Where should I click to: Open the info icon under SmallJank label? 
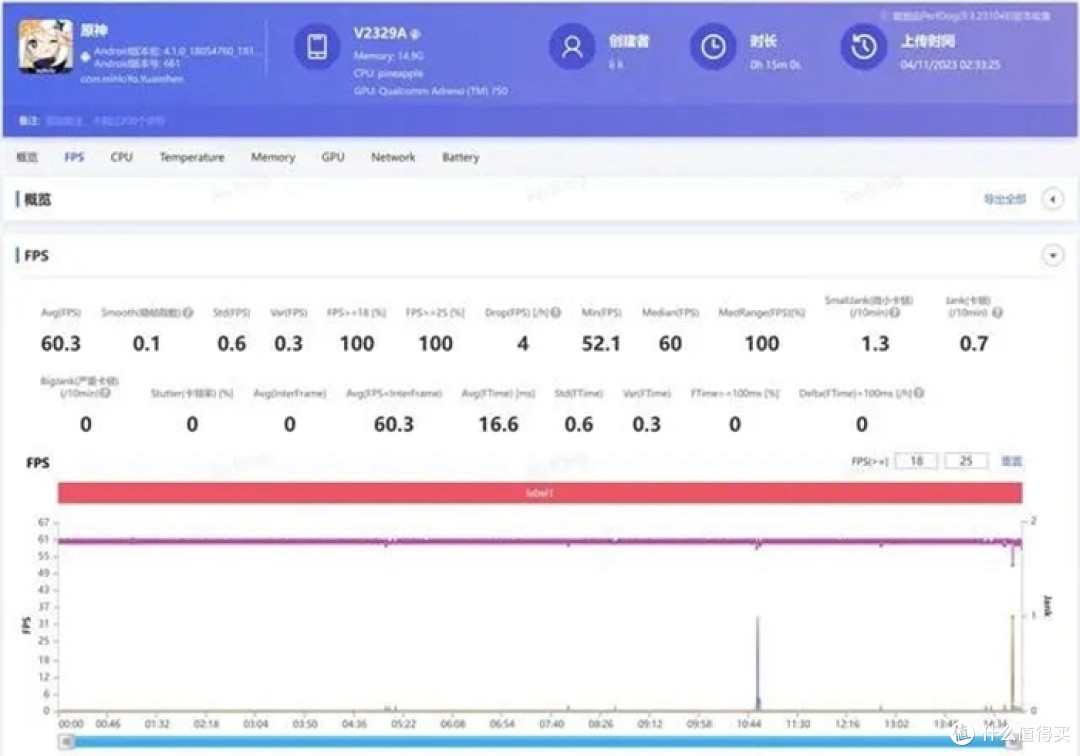coord(894,313)
